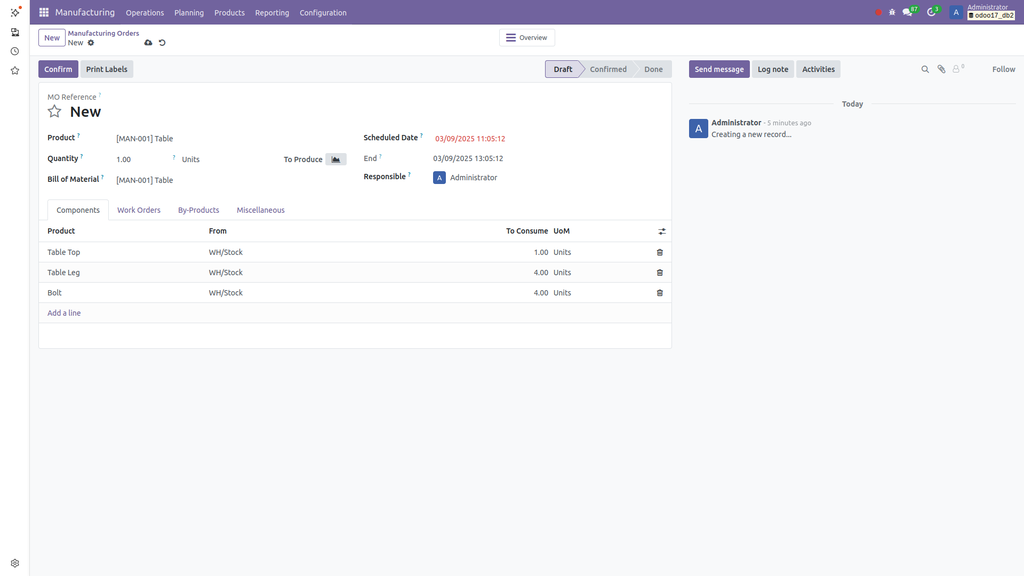This screenshot has width=1024, height=576.
Task: Confirm the manufacturing order
Action: coord(57,69)
